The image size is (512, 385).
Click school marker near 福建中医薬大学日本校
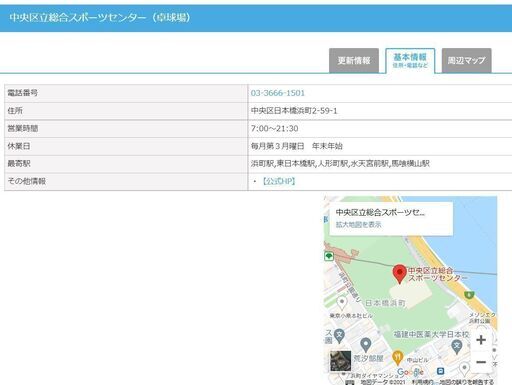coord(456,346)
